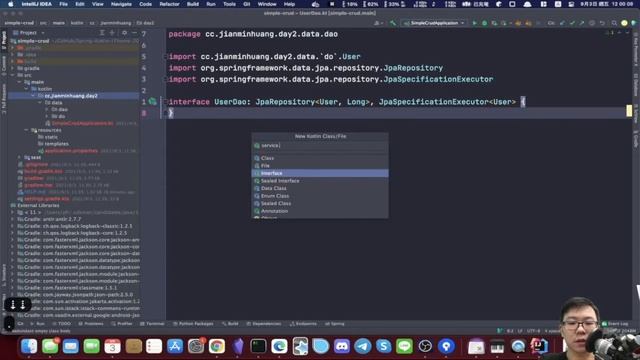The image size is (640, 360).
Task: Select Interface in the New Kotlin Class/File popup
Action: pos(320,173)
